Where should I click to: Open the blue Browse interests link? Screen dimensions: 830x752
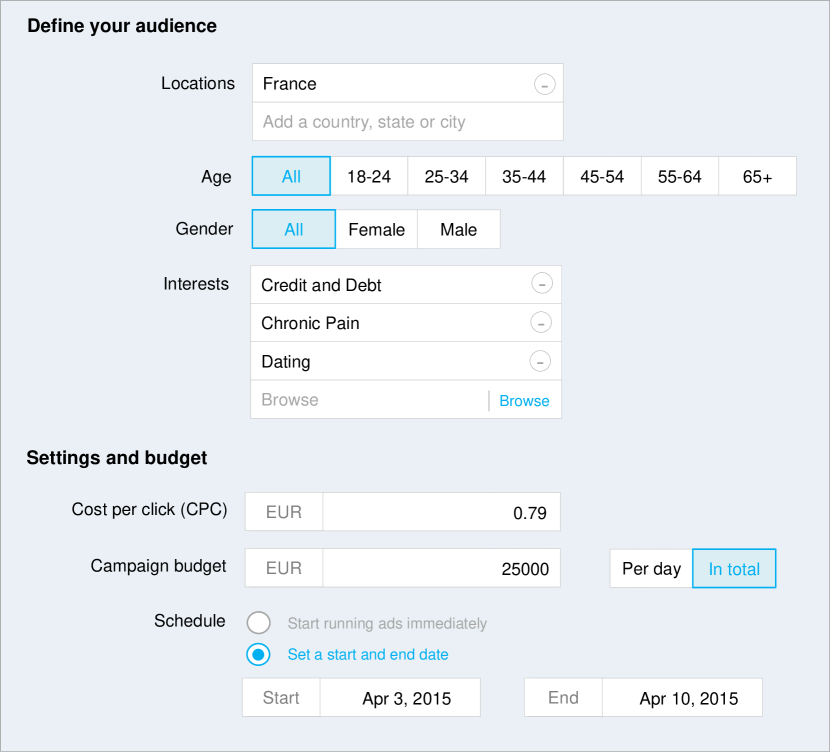point(524,401)
